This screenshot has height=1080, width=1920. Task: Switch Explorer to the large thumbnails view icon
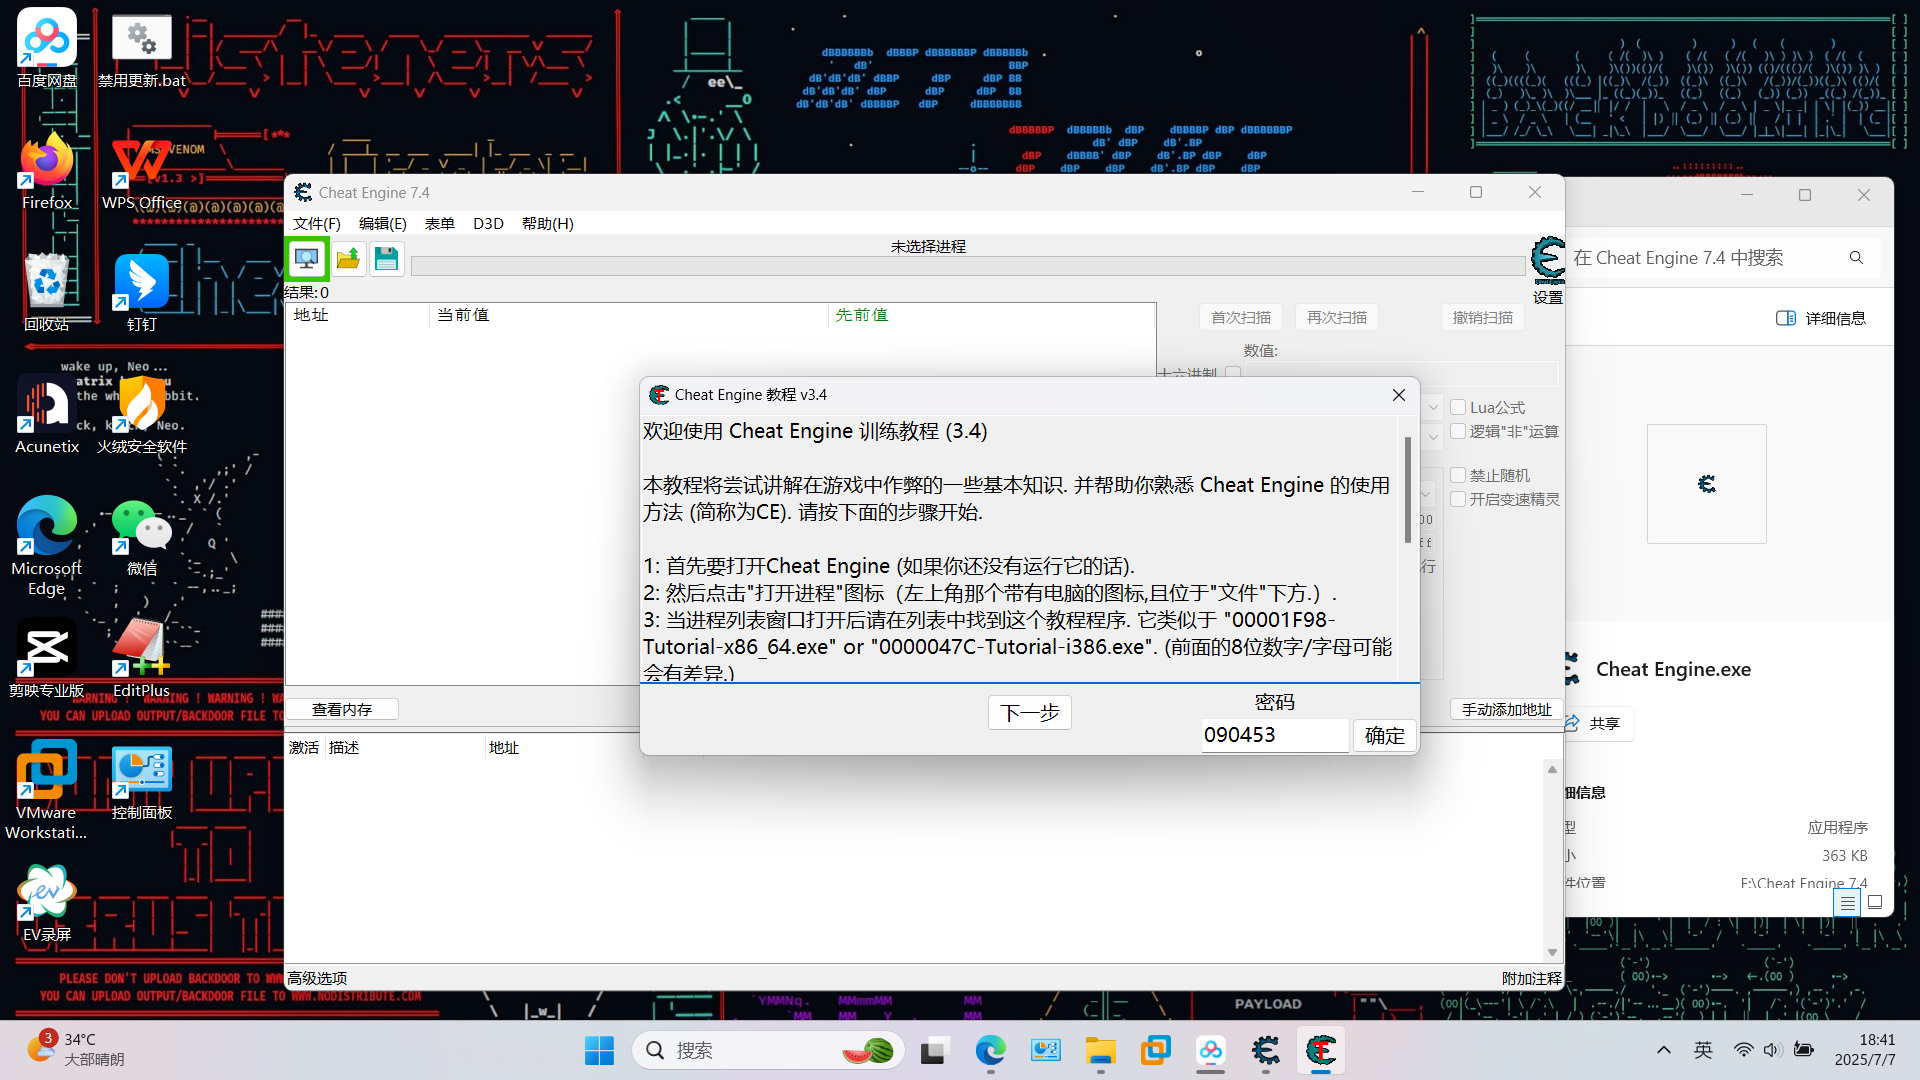coord(1875,903)
